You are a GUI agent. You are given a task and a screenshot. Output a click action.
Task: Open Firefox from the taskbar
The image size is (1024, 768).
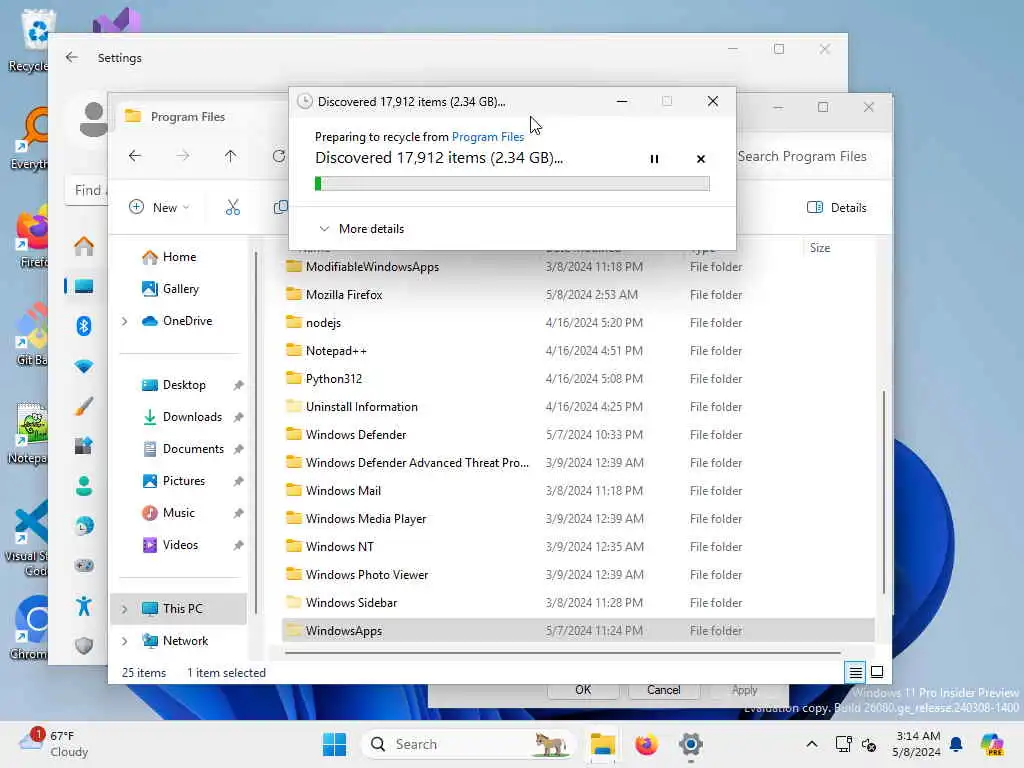pos(647,744)
